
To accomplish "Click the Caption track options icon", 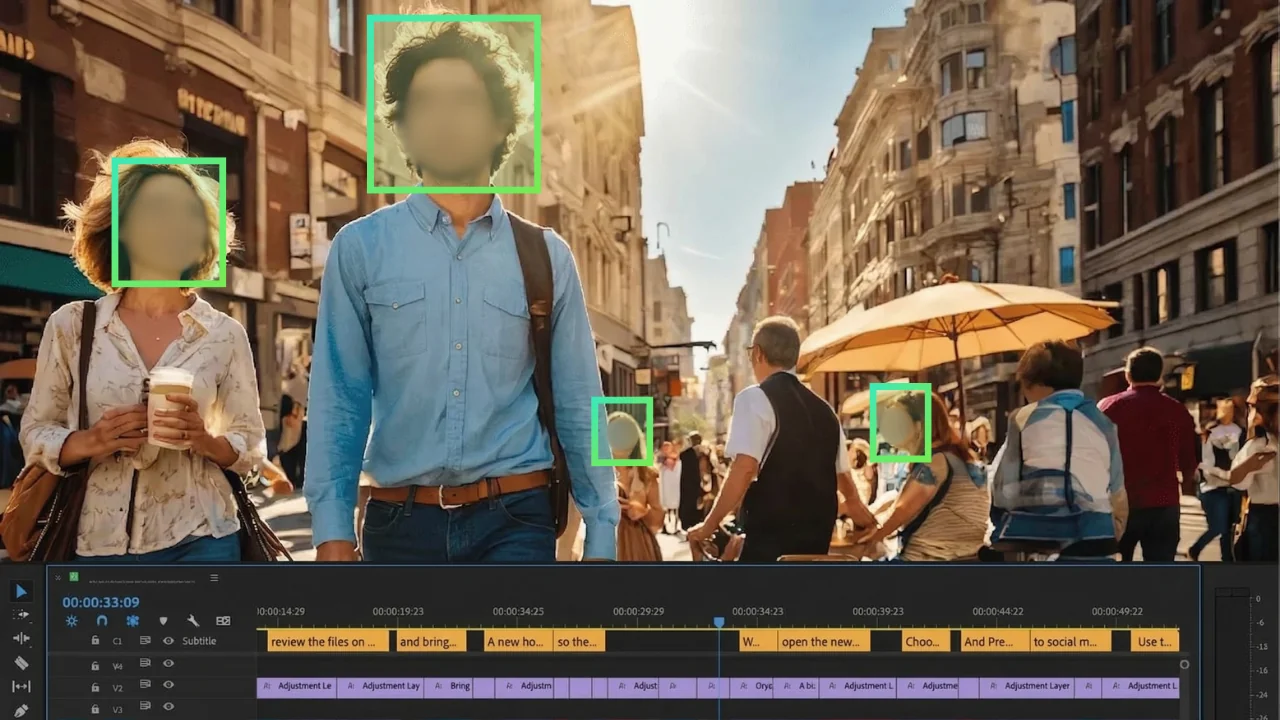I will 223,621.
